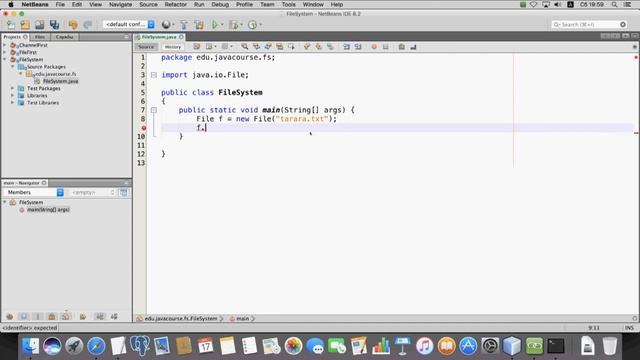Viewport: 640px width, 360px height.
Task: Toggle Show Inherited Members in Navigator
Action: tap(10, 316)
